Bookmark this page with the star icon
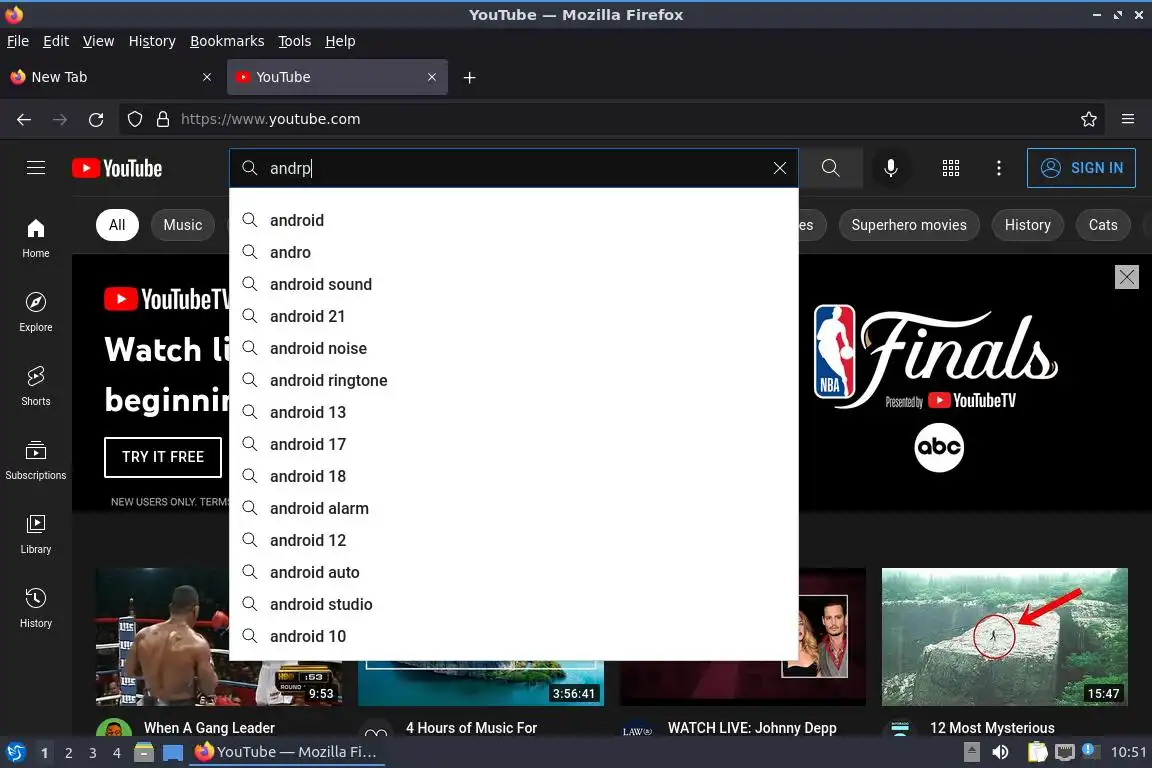 tap(1089, 119)
